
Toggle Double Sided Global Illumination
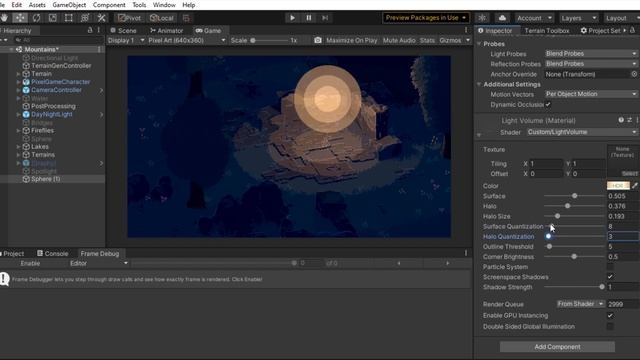pyautogui.click(x=610, y=327)
